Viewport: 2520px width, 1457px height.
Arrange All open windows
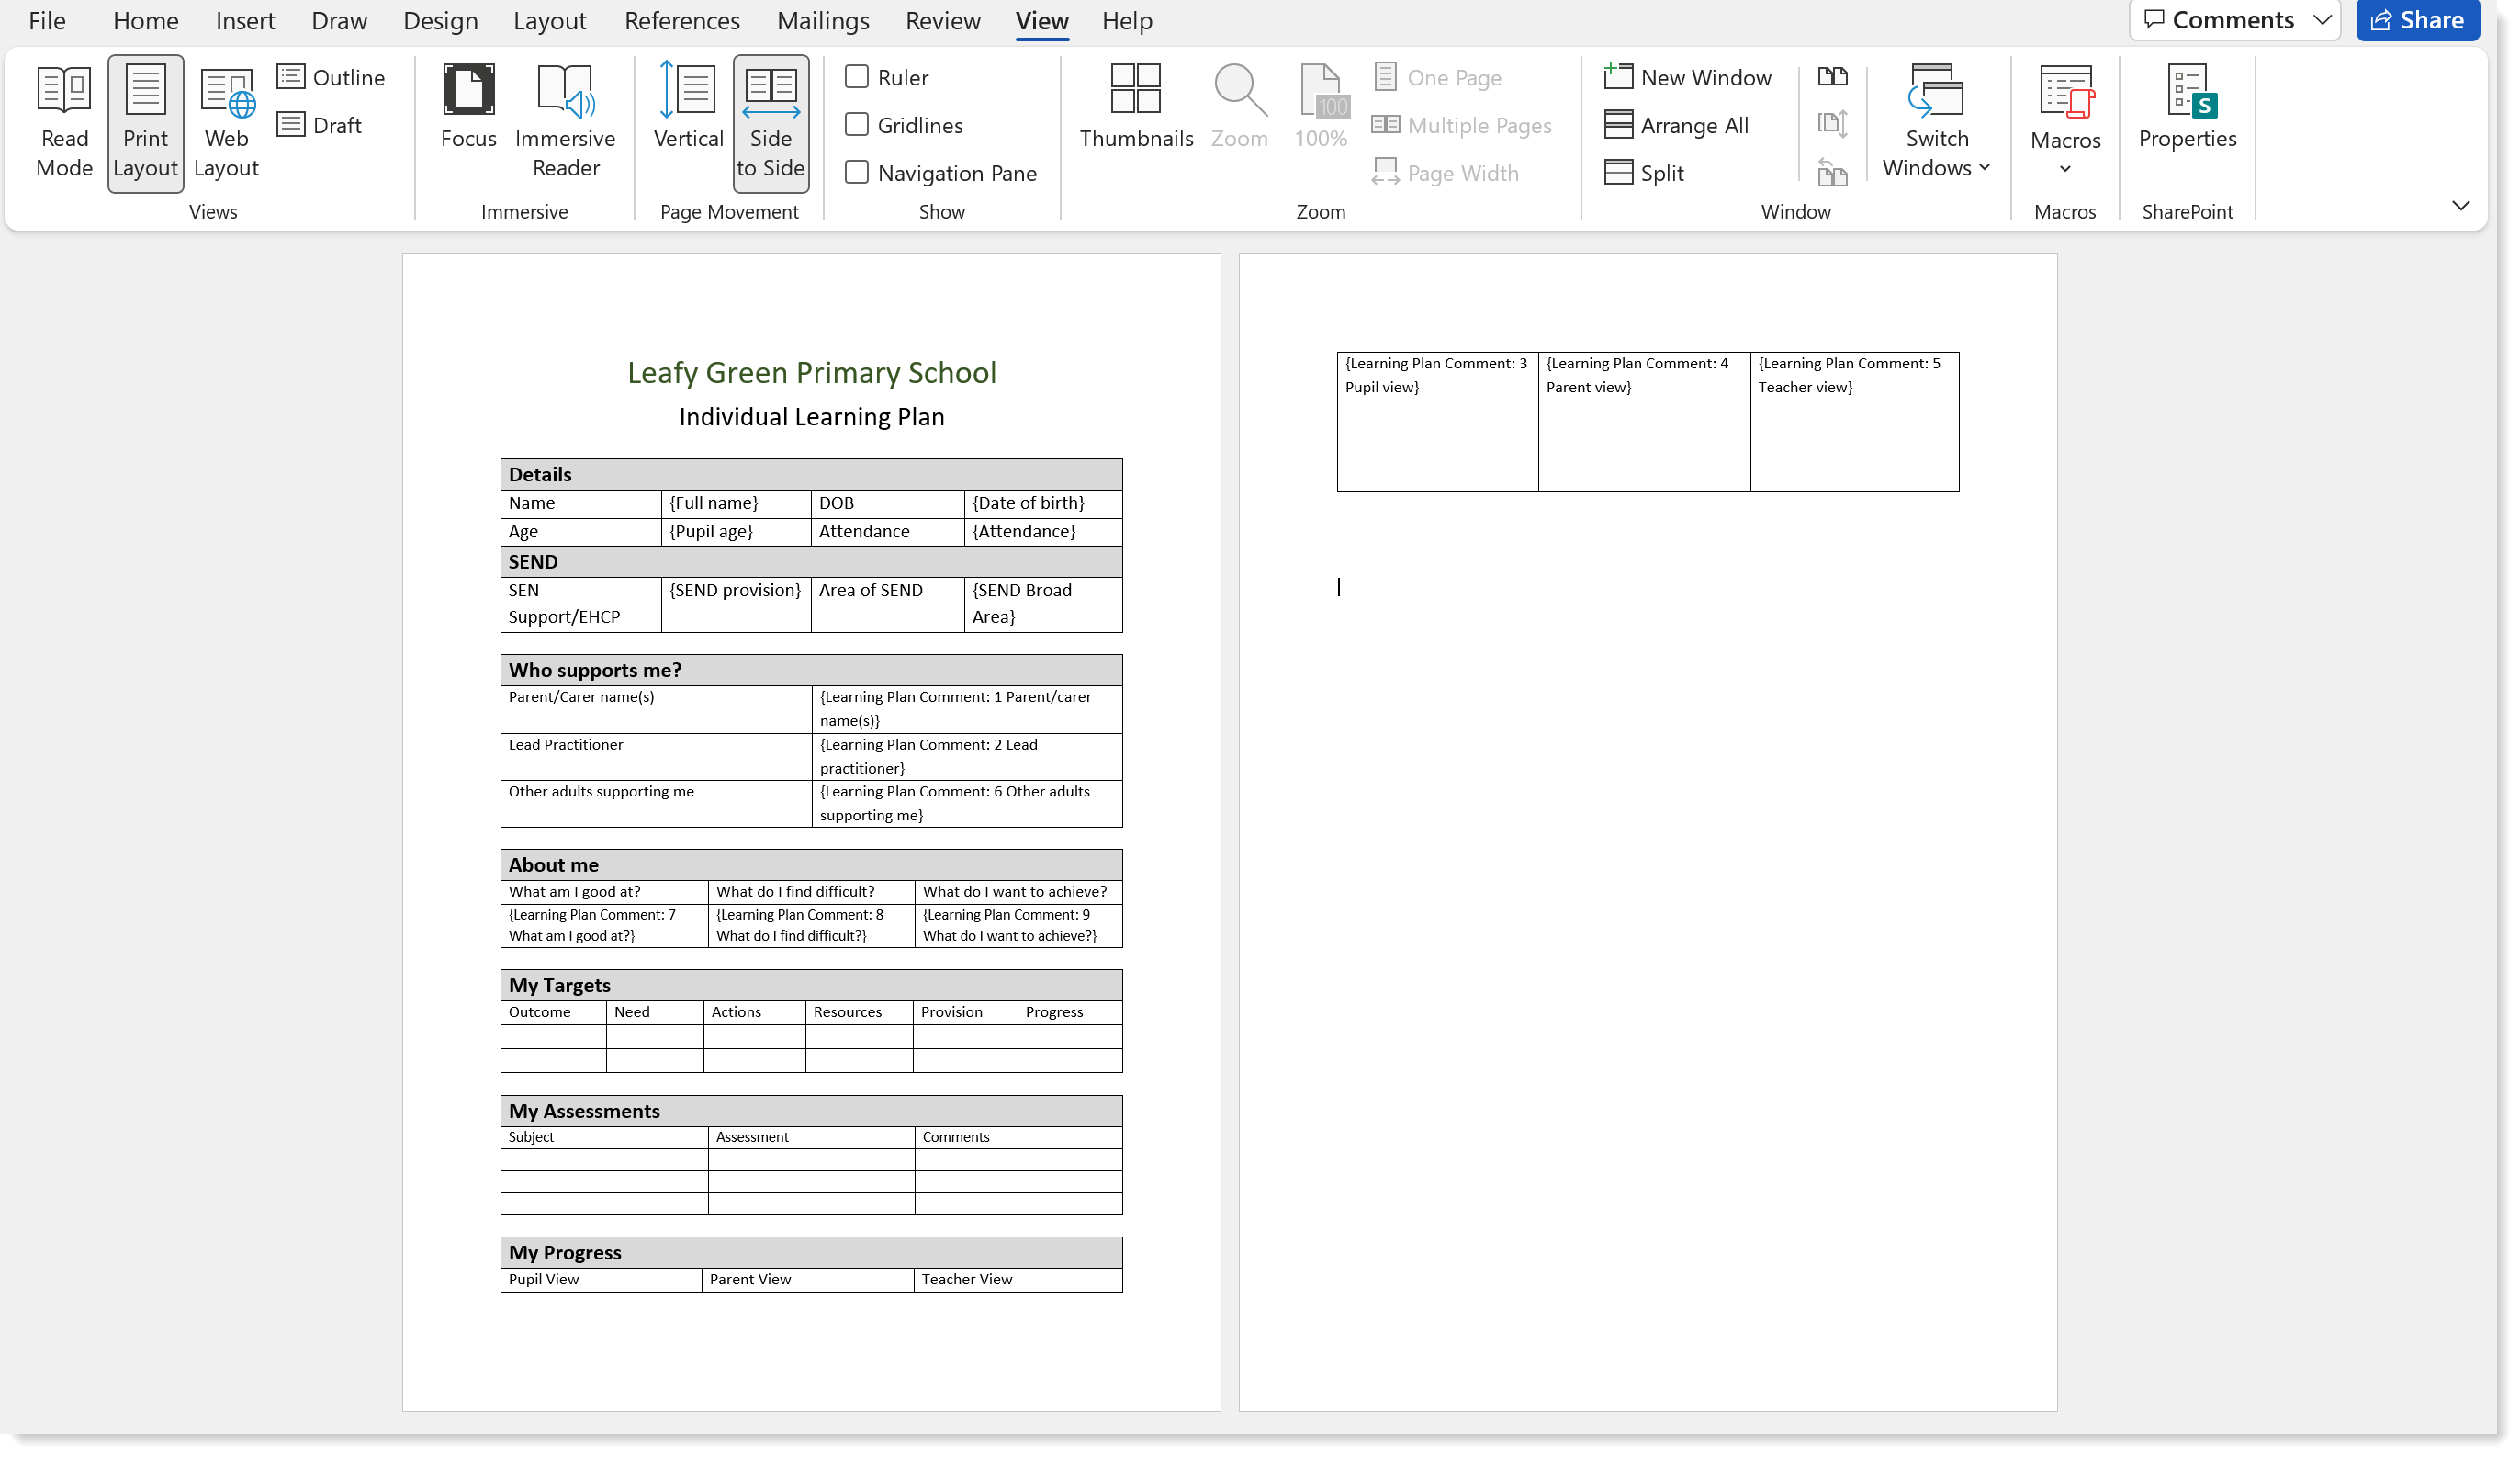(1676, 125)
